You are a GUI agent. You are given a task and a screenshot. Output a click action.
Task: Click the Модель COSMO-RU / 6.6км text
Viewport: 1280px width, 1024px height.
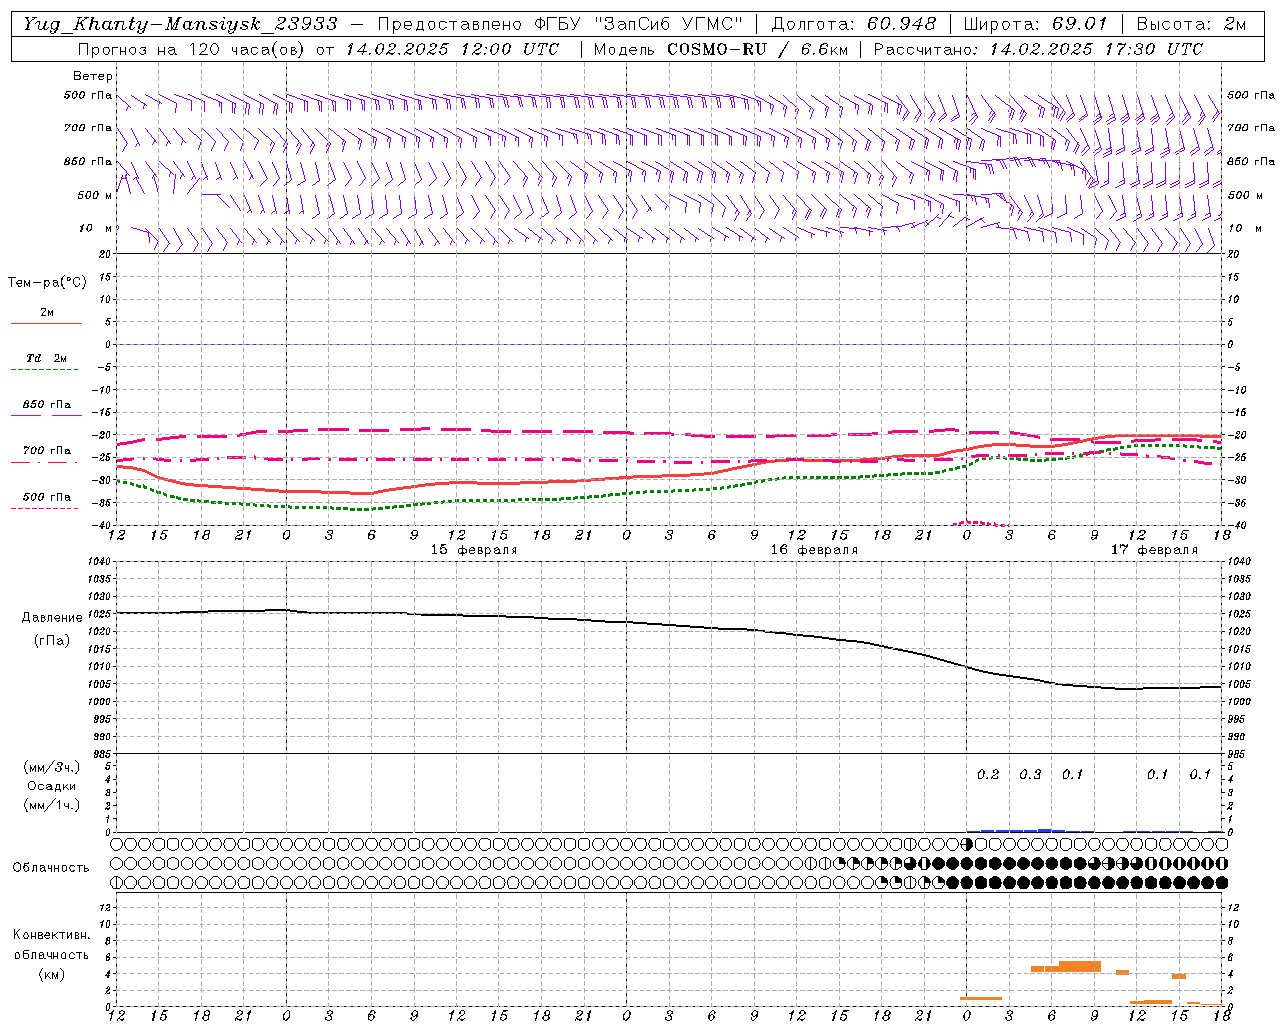pos(721,49)
